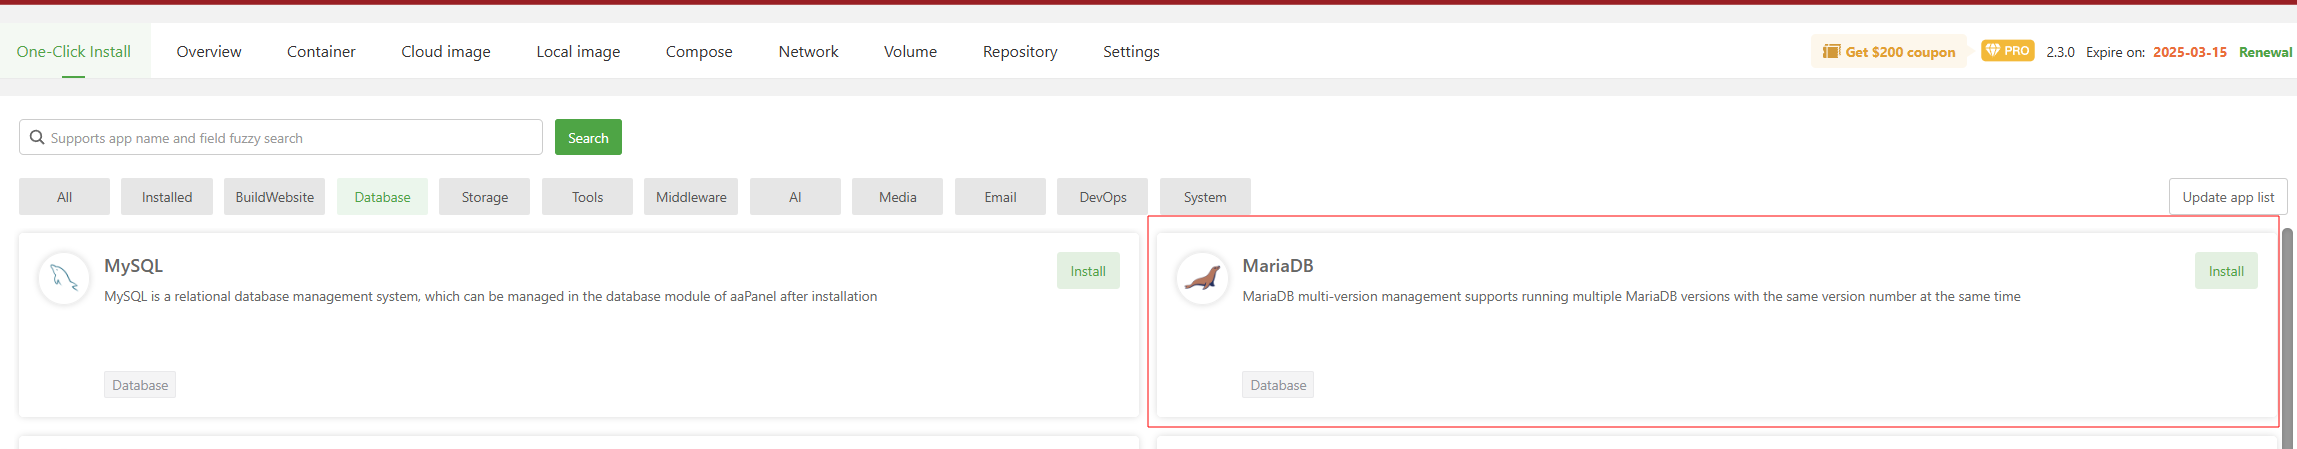Click the MySQL app title
The height and width of the screenshot is (449, 2297).
(x=133, y=265)
